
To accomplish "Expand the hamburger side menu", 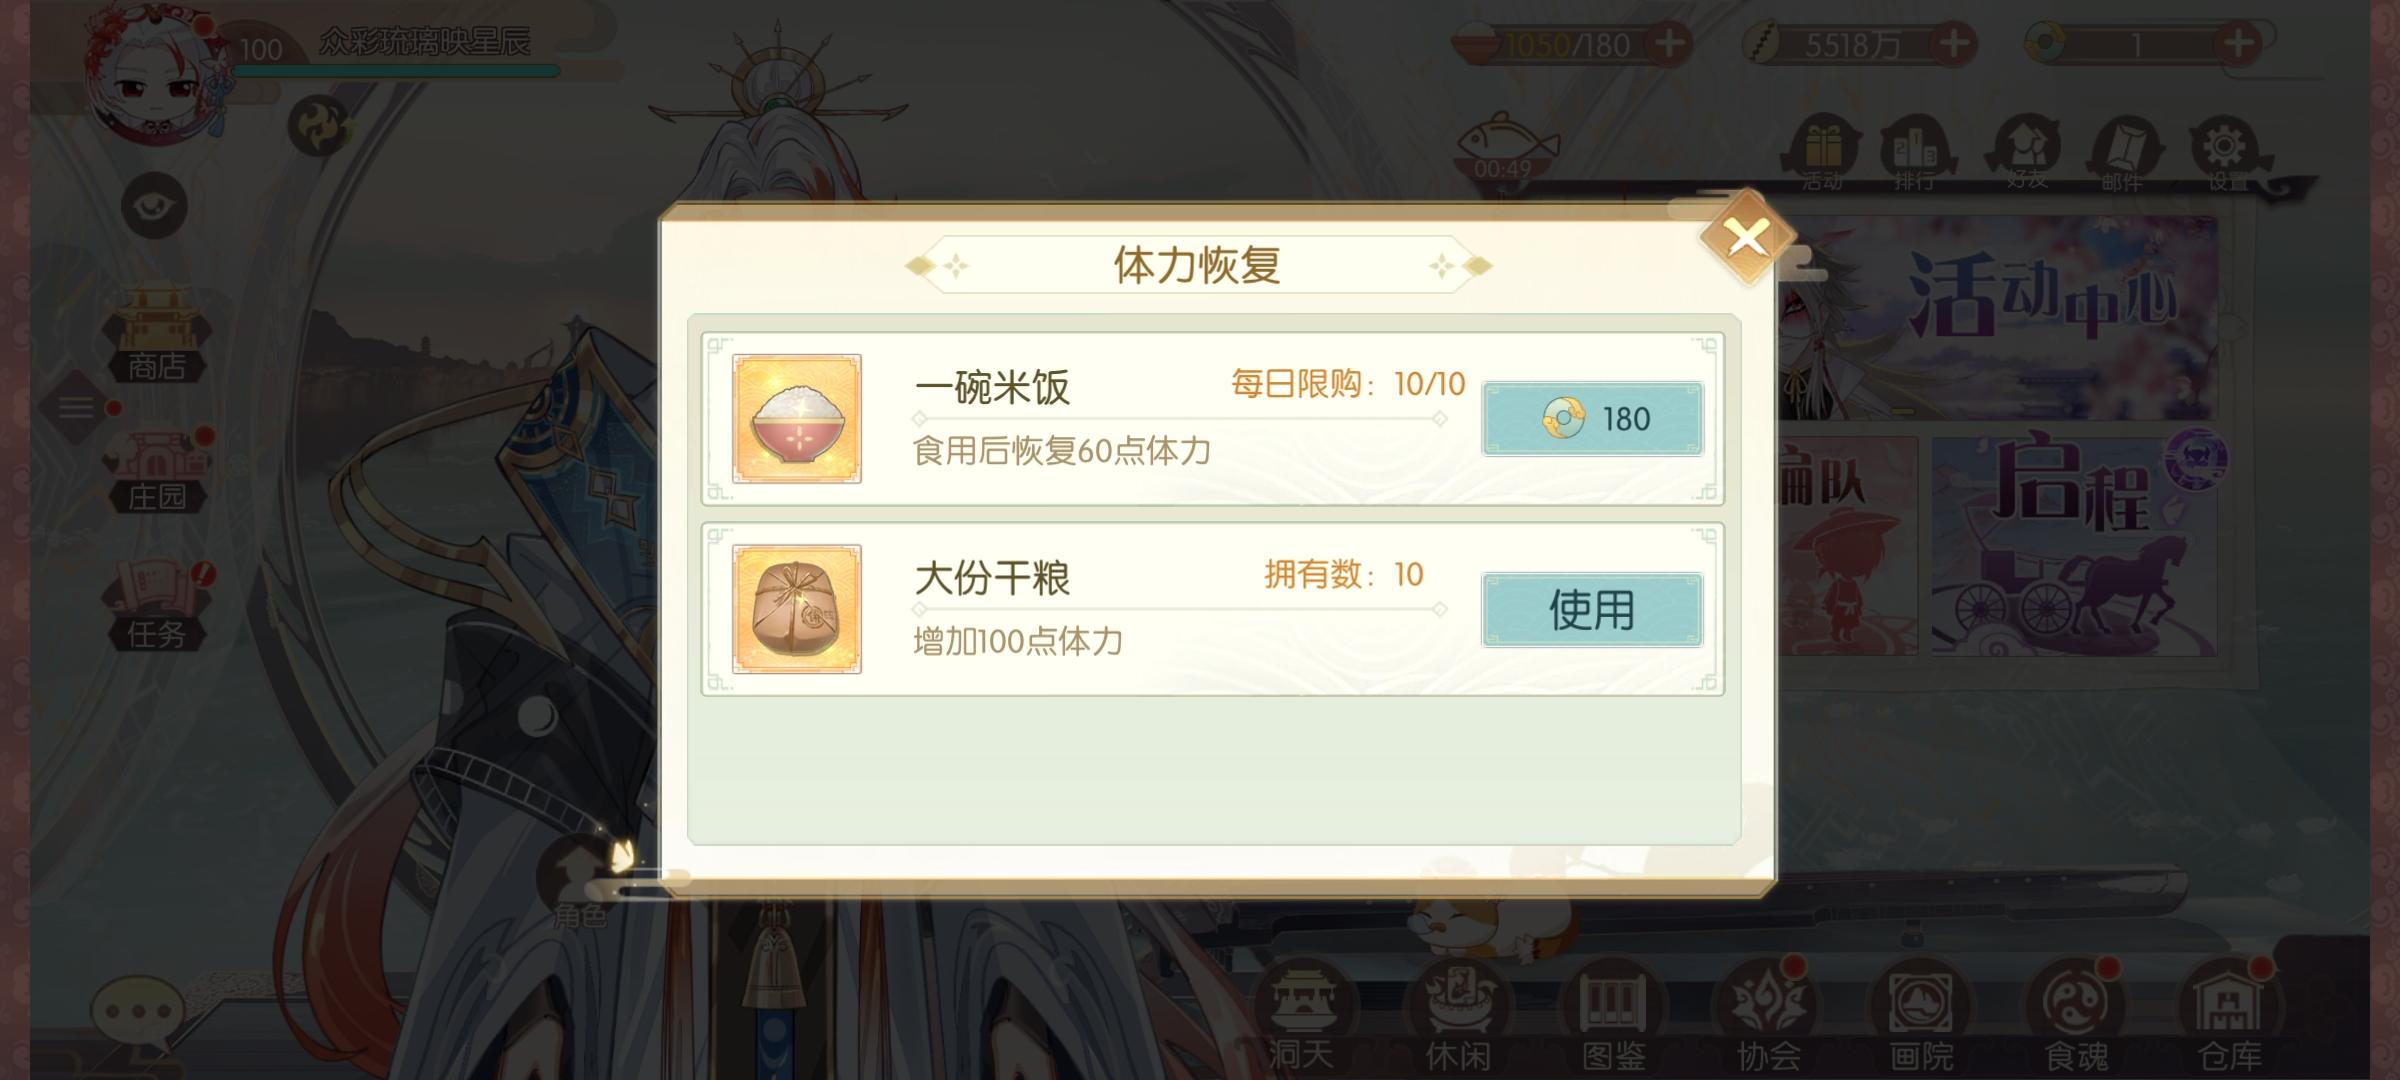I will [x=76, y=407].
